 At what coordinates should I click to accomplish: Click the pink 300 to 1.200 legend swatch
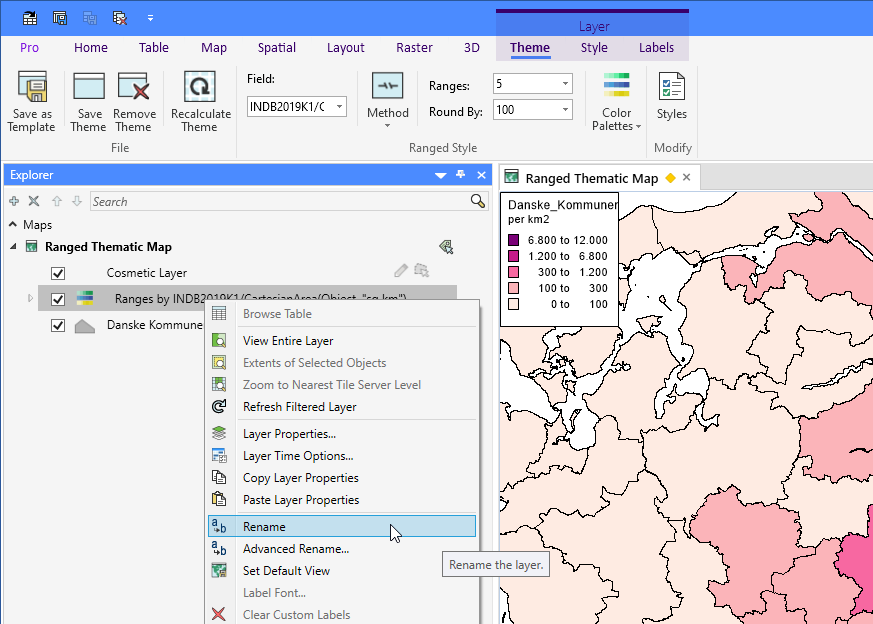pos(513,271)
